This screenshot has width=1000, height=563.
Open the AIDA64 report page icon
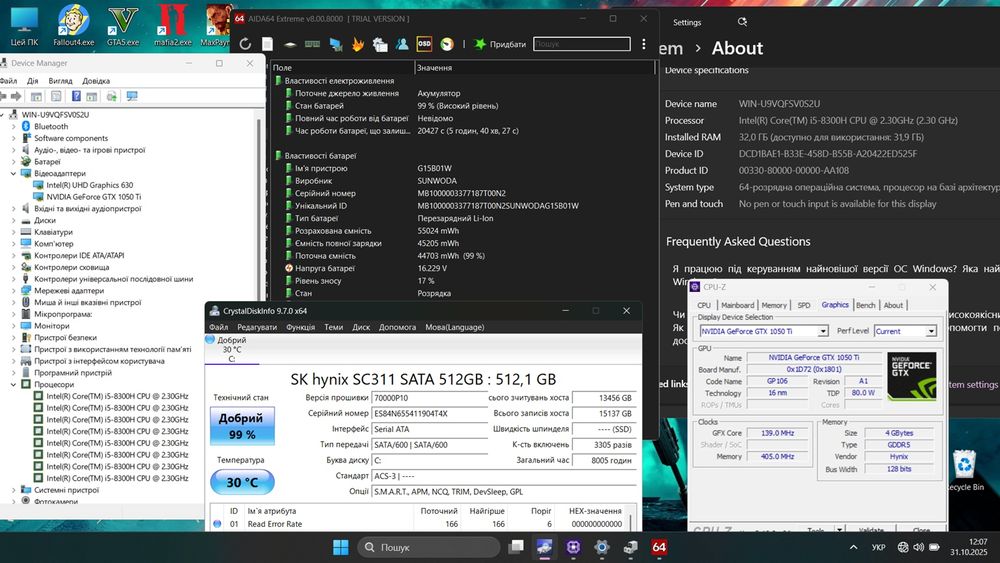tap(267, 44)
